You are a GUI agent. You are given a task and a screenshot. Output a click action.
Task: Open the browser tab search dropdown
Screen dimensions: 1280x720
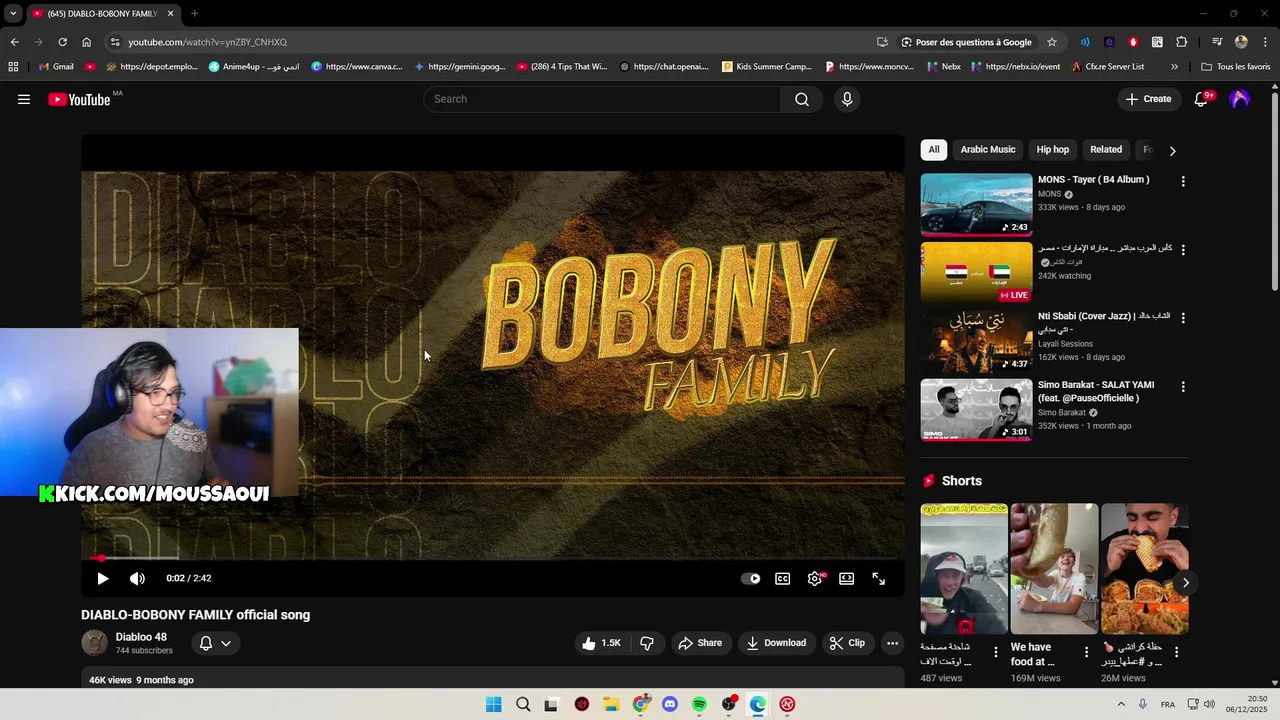click(13, 14)
